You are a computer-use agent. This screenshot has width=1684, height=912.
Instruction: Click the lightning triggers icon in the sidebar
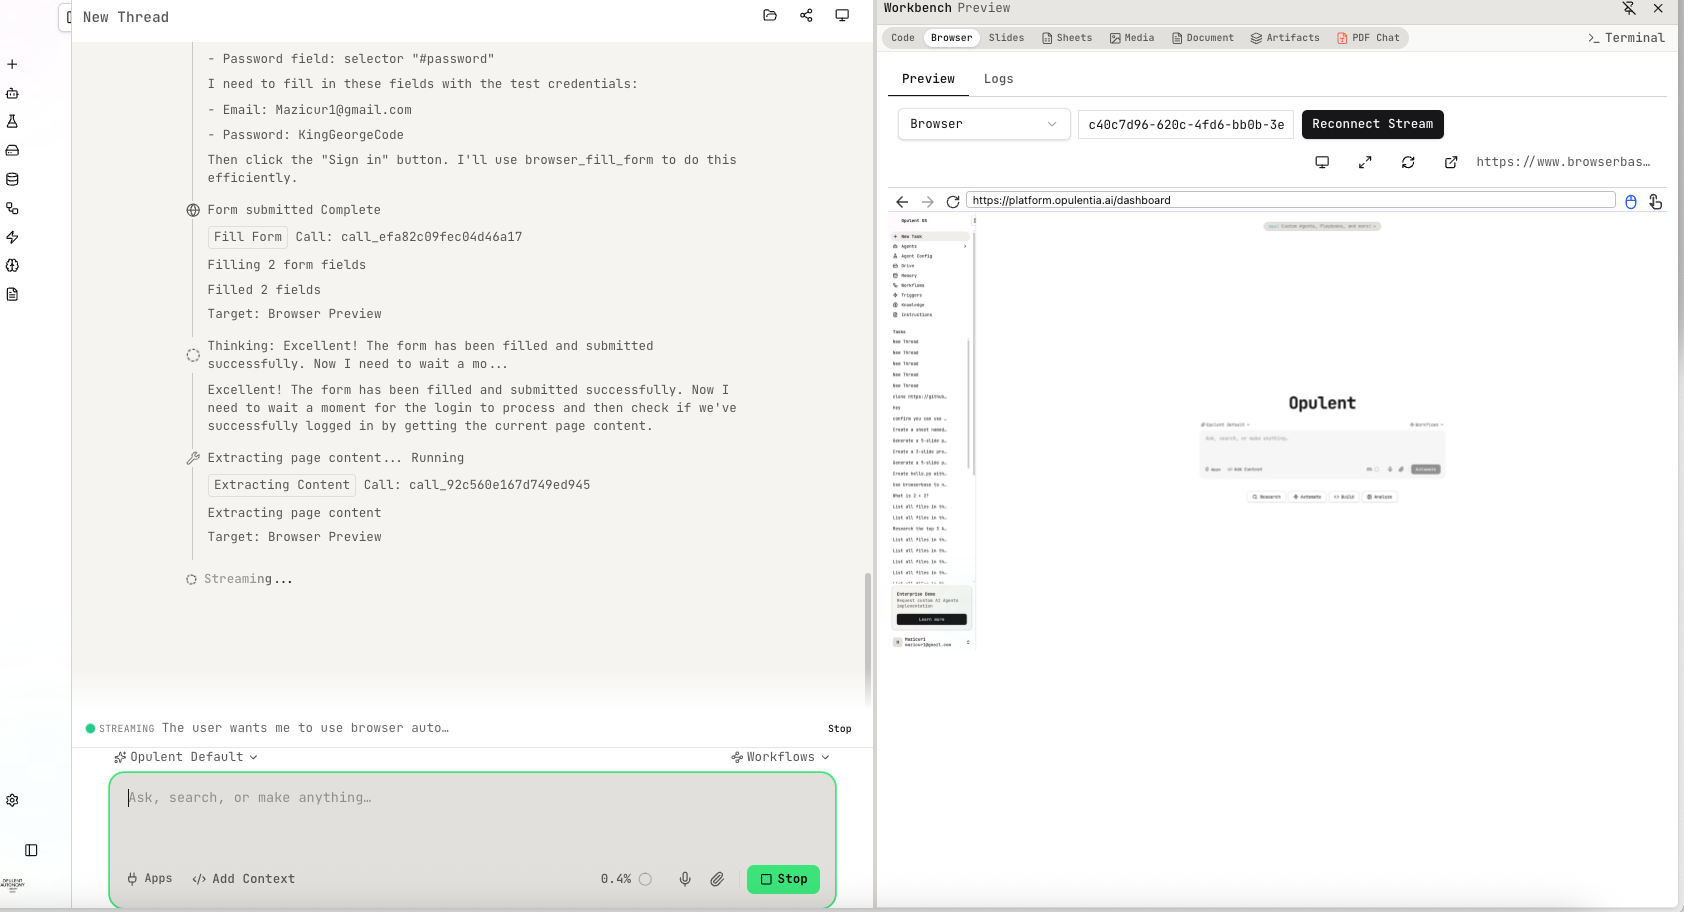12,237
